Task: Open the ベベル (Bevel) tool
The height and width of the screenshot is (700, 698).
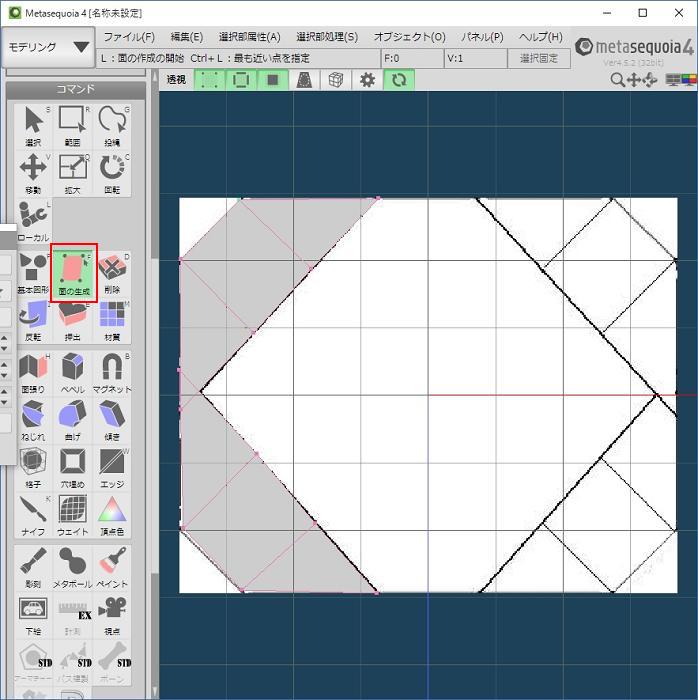Action: coord(73,372)
